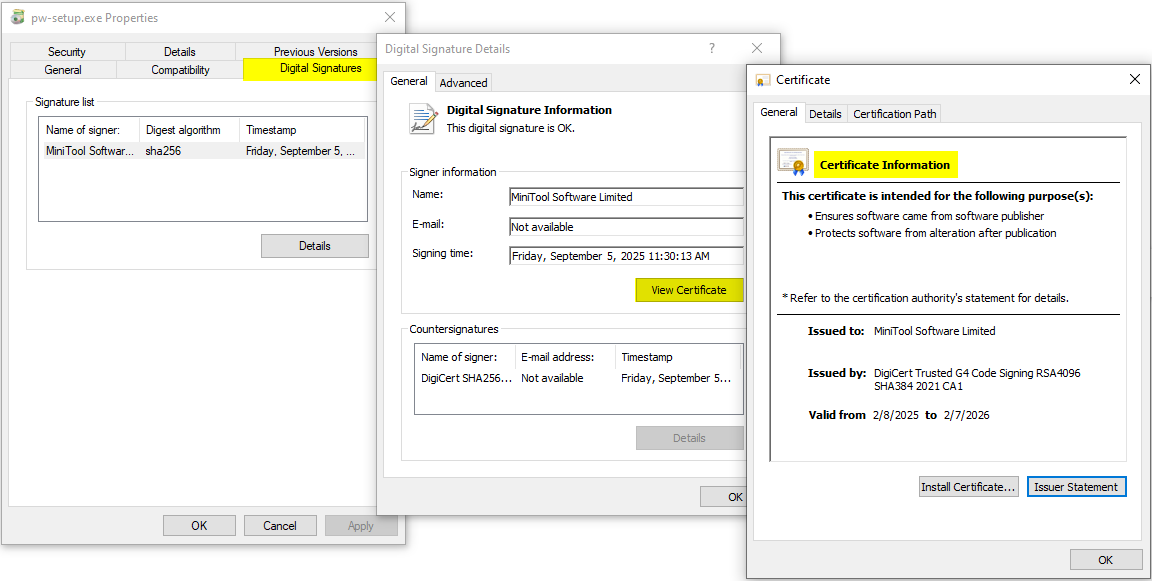Open the Security tab
1152x581 pixels.
tap(66, 51)
